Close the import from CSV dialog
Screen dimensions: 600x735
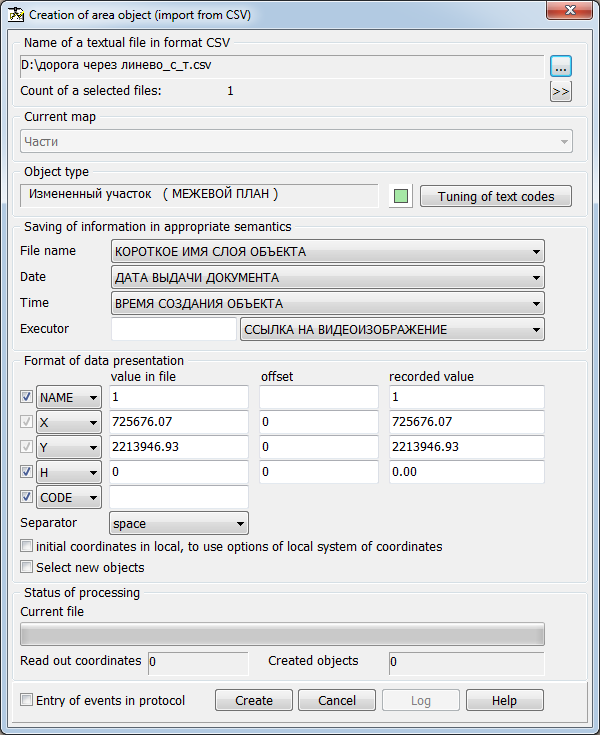pyautogui.click(x=570, y=10)
